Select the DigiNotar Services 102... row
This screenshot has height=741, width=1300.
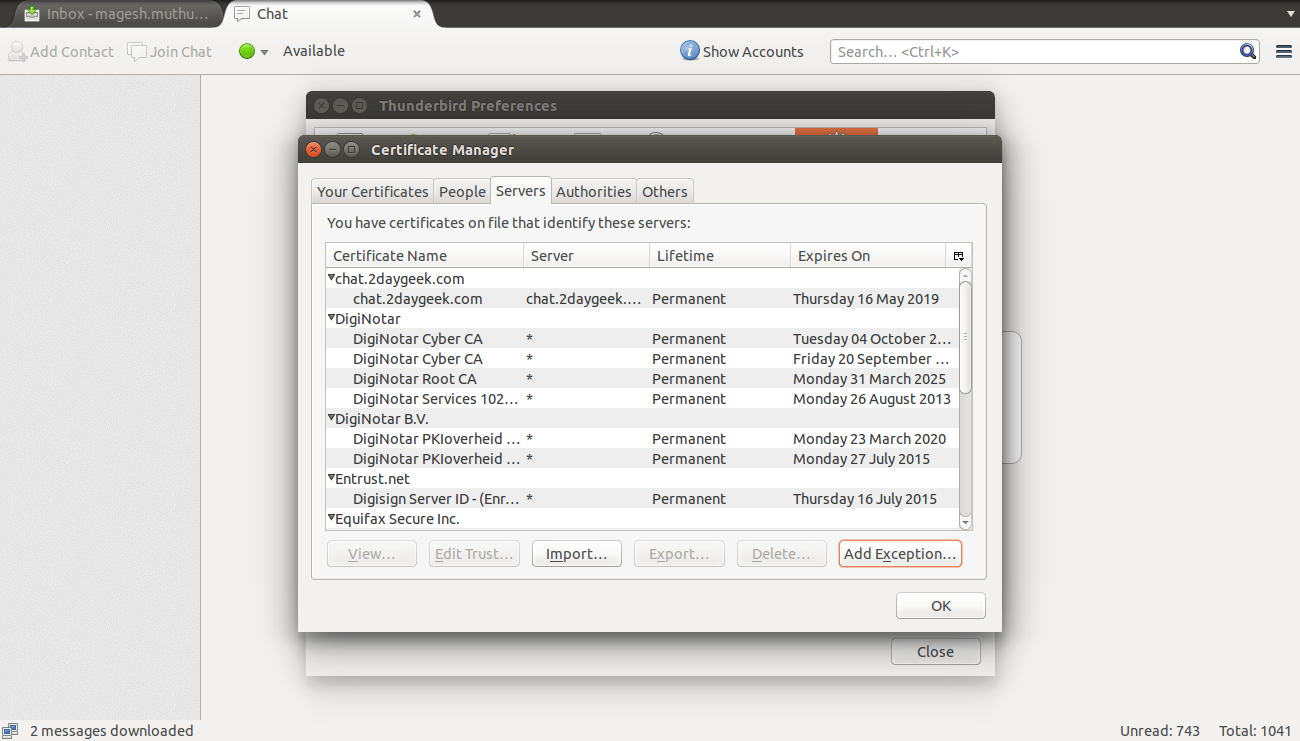pyautogui.click(x=642, y=399)
